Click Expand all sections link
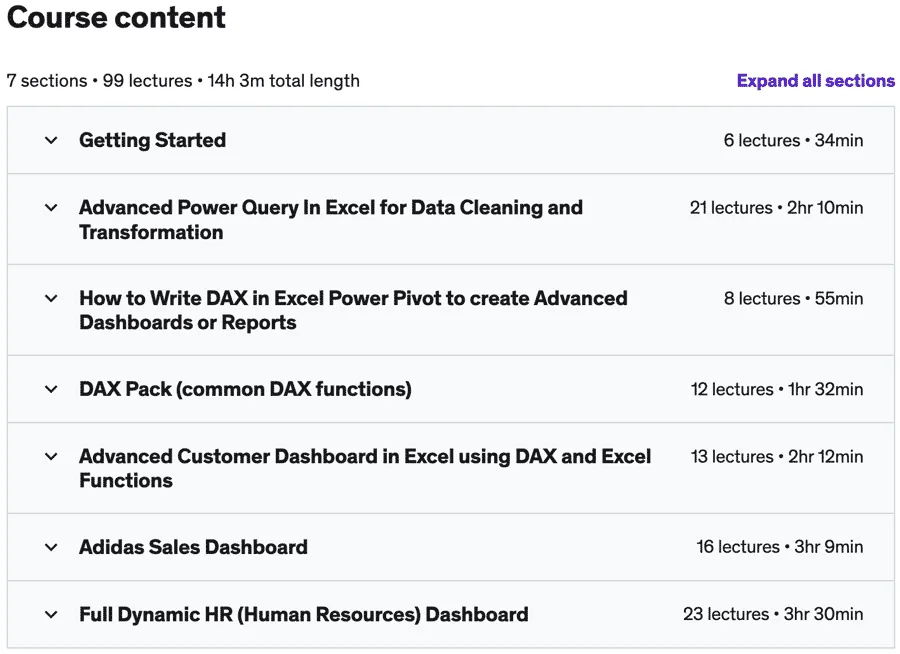Screen dimensions: 900x654 (x=816, y=81)
